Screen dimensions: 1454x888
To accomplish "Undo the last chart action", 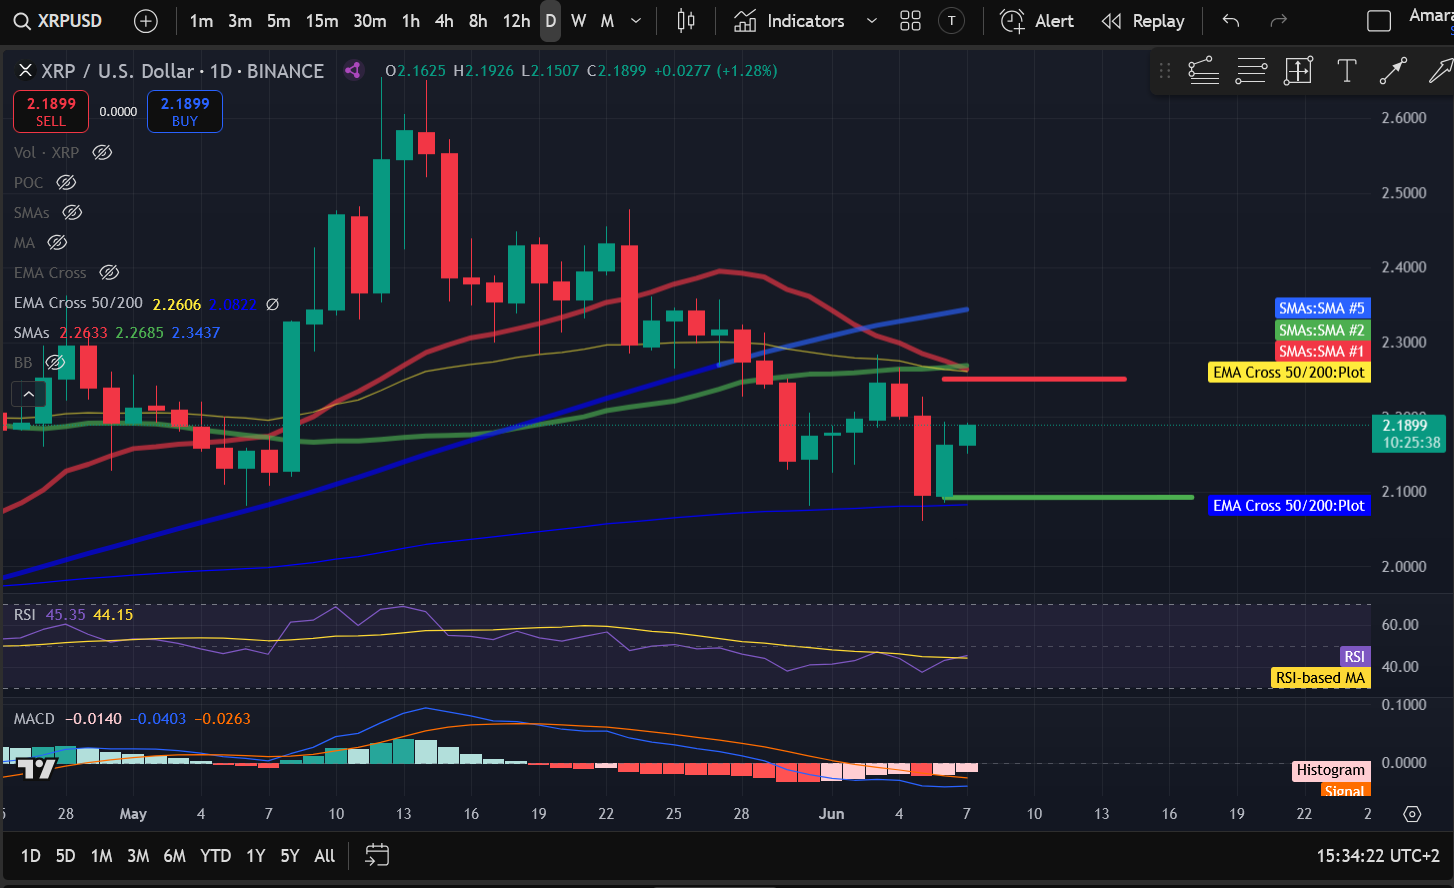I will tap(1231, 21).
